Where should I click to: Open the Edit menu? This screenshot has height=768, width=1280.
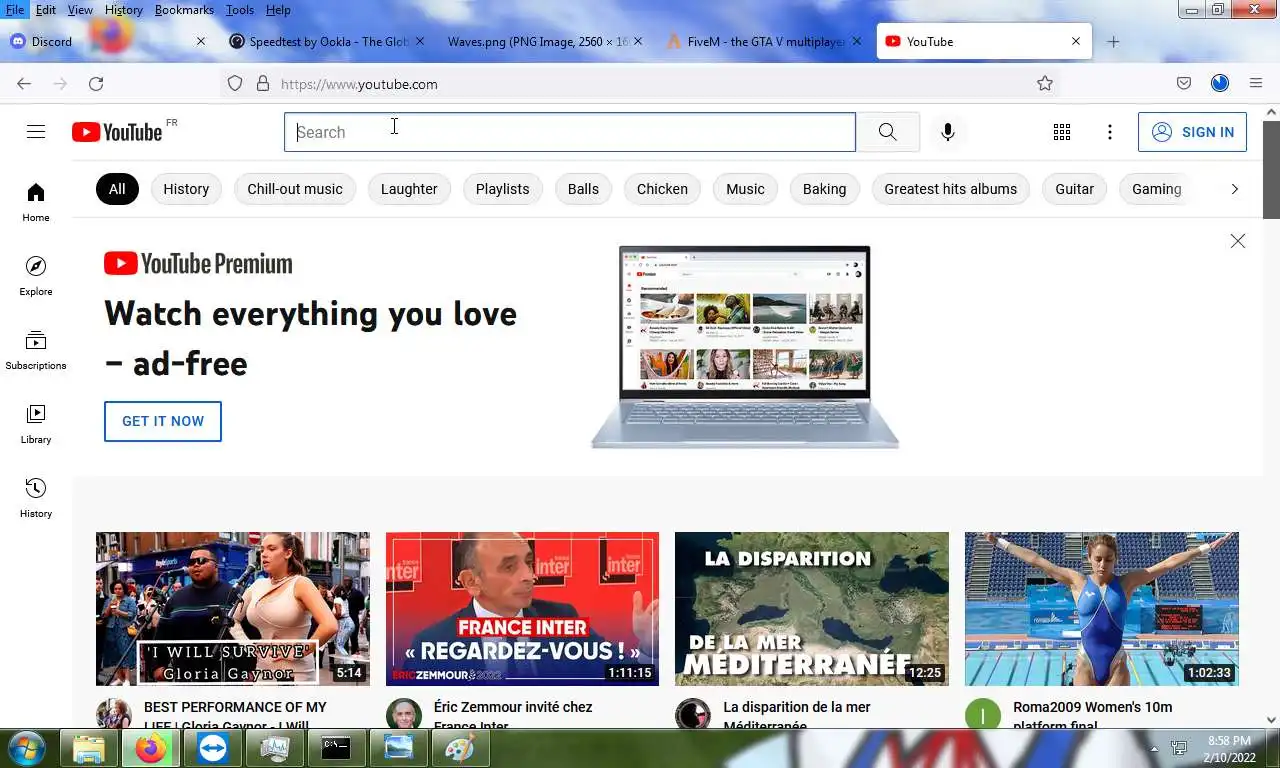pyautogui.click(x=46, y=9)
